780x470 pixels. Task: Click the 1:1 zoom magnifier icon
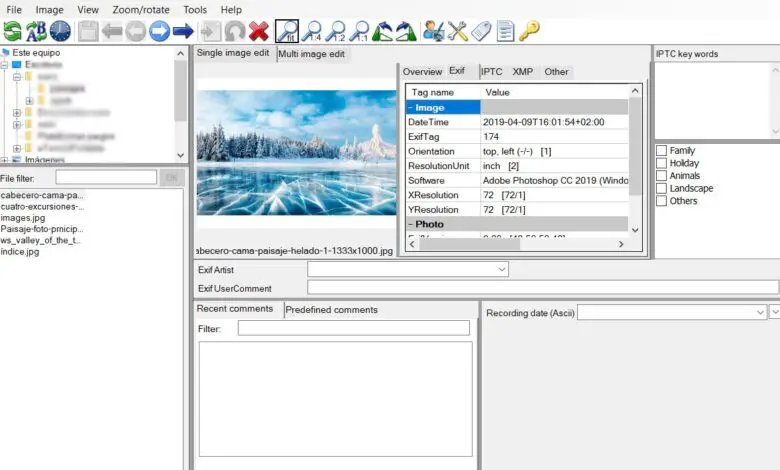(360, 31)
